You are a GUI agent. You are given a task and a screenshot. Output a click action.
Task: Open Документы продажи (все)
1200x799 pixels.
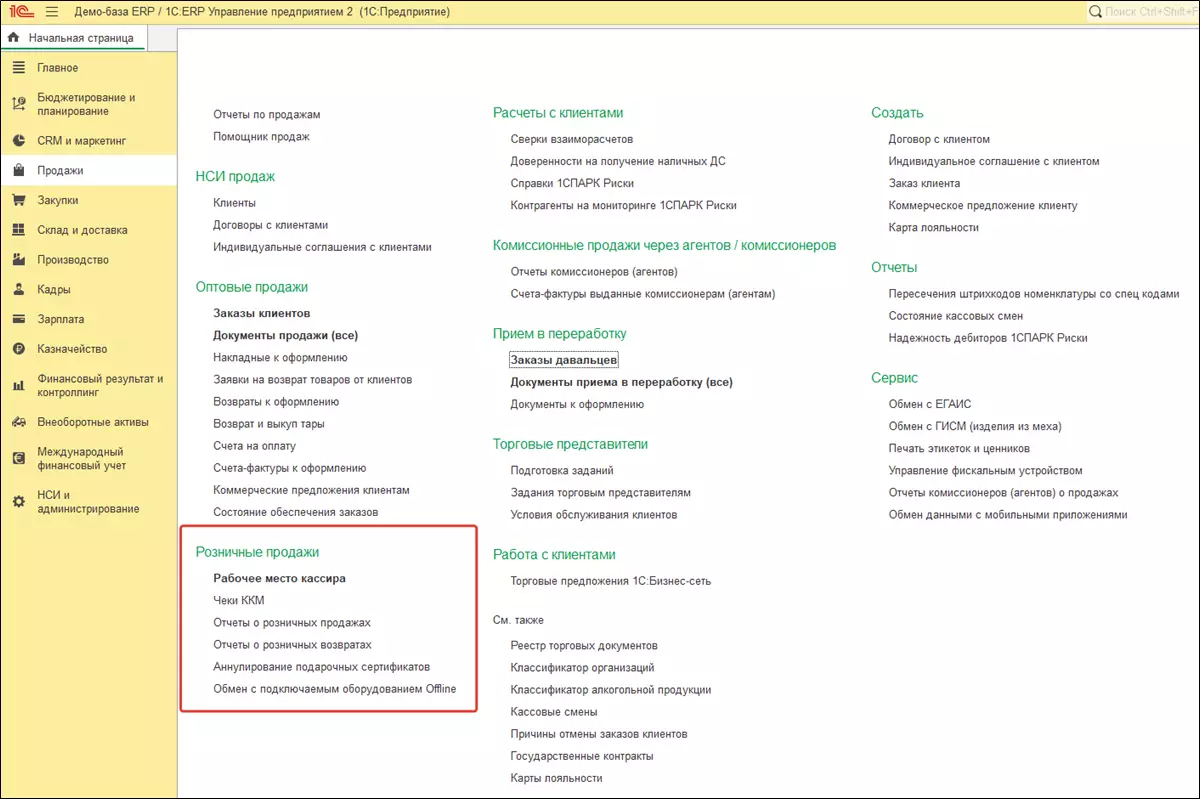click(286, 335)
